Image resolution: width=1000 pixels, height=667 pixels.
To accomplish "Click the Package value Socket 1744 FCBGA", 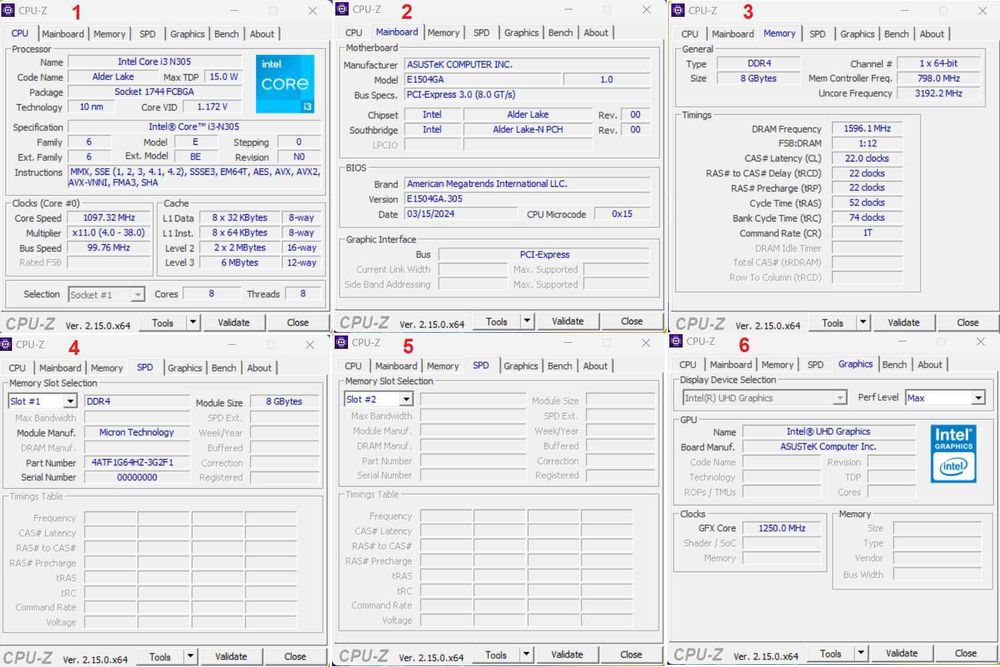I will (154, 92).
